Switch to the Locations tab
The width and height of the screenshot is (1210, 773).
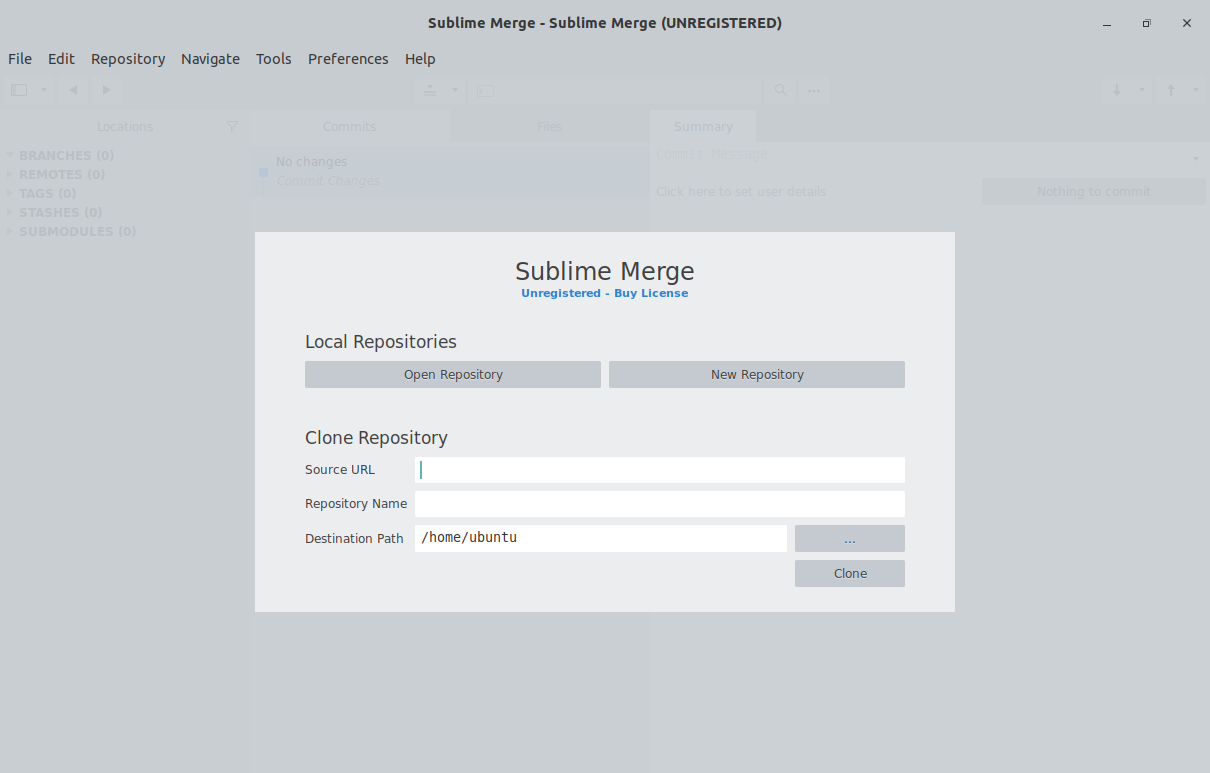point(125,127)
